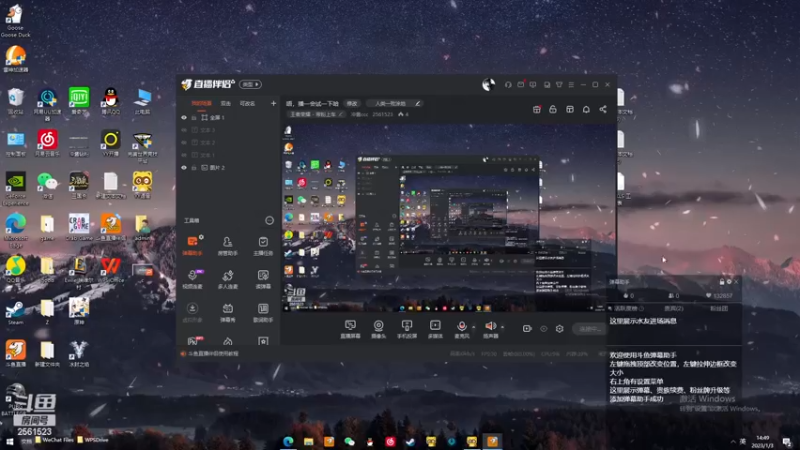Hide the 图片 2 source with eye icon
Screen dimensions: 800x450
click(x=184, y=167)
